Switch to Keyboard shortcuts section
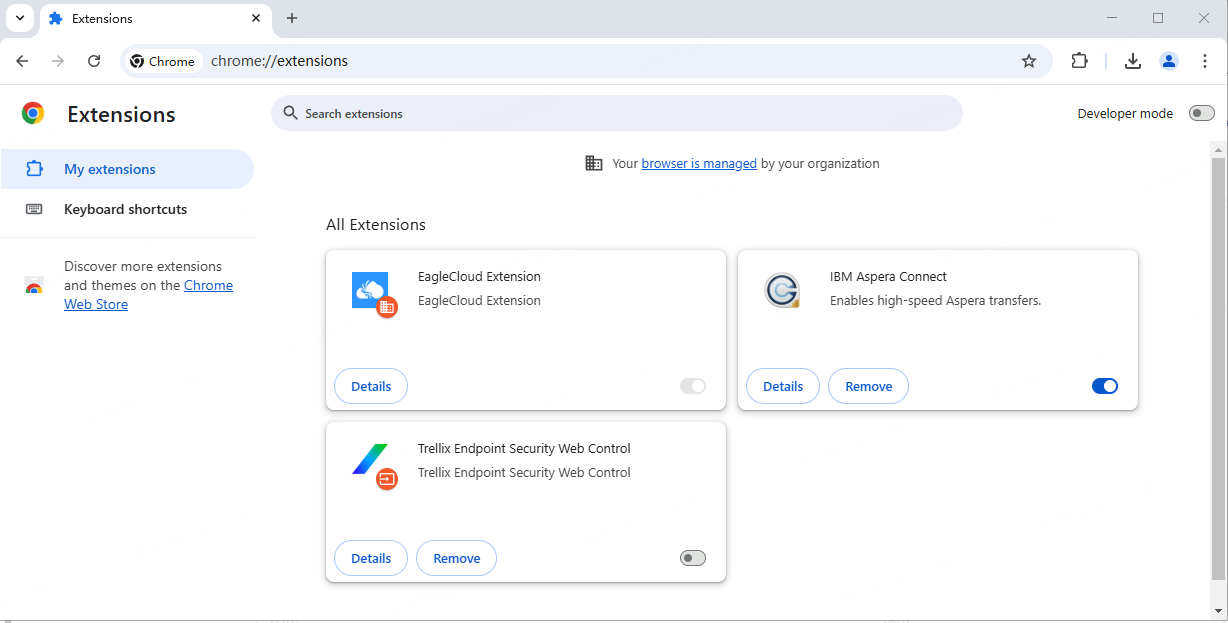The width and height of the screenshot is (1228, 623). pos(125,209)
